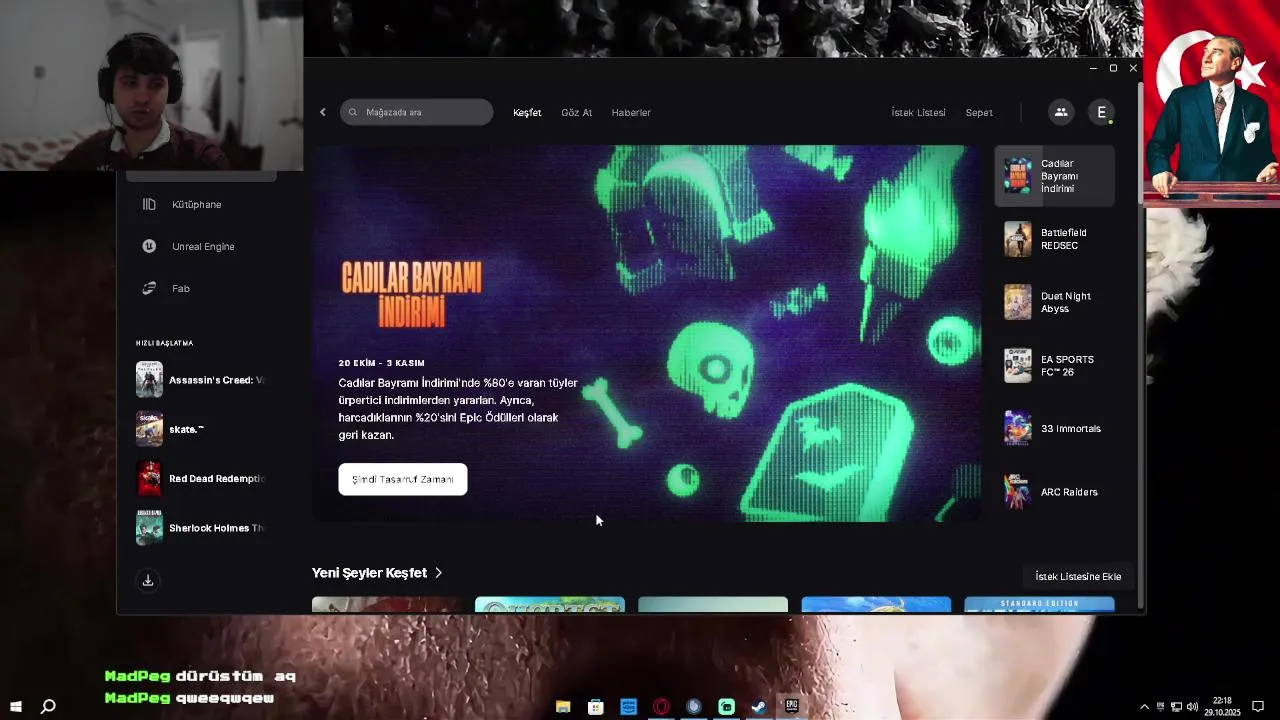Screen dimensions: 1280x720
Task: Open Microsoft Store from the taskbar
Action: tap(596, 707)
